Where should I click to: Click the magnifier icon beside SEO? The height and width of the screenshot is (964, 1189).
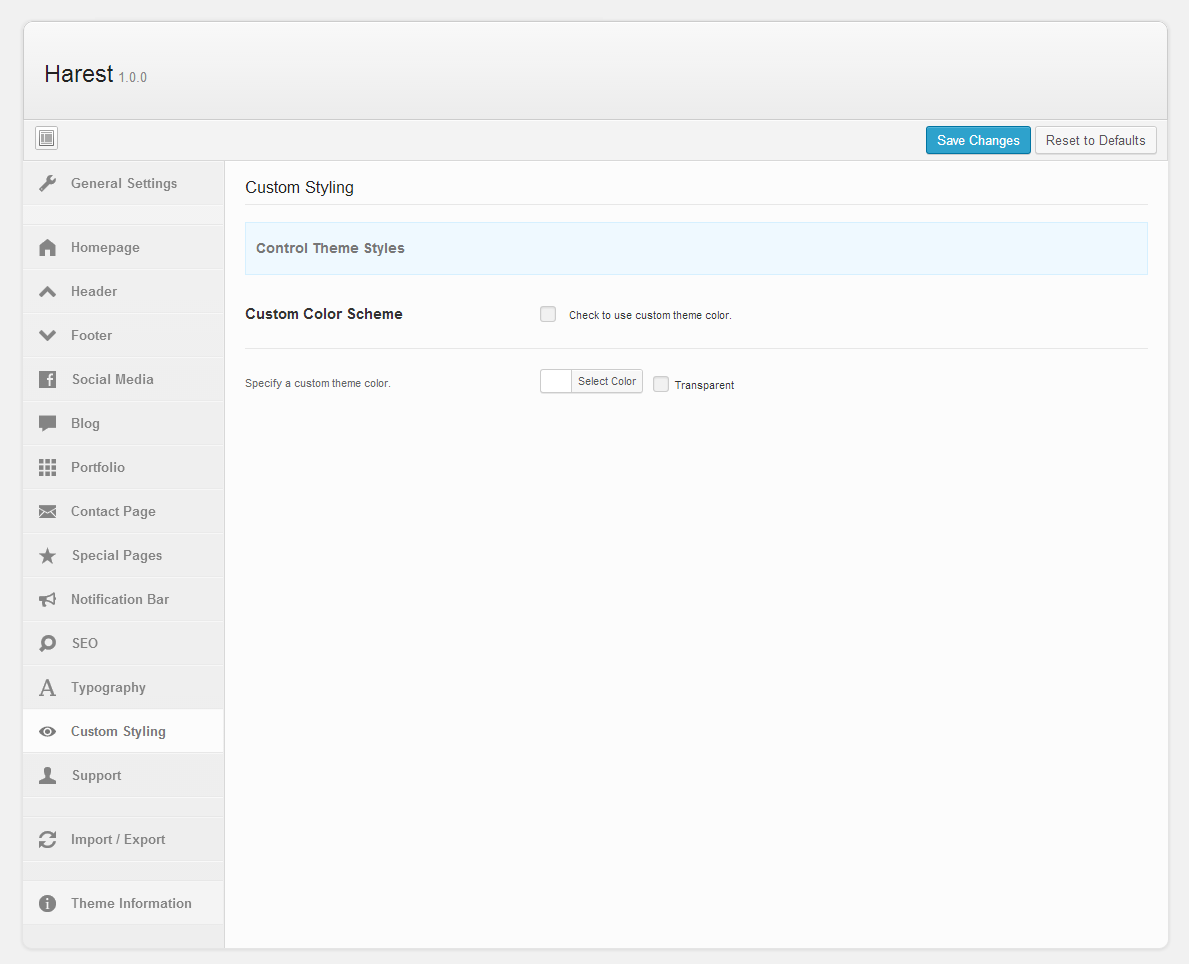tap(47, 644)
